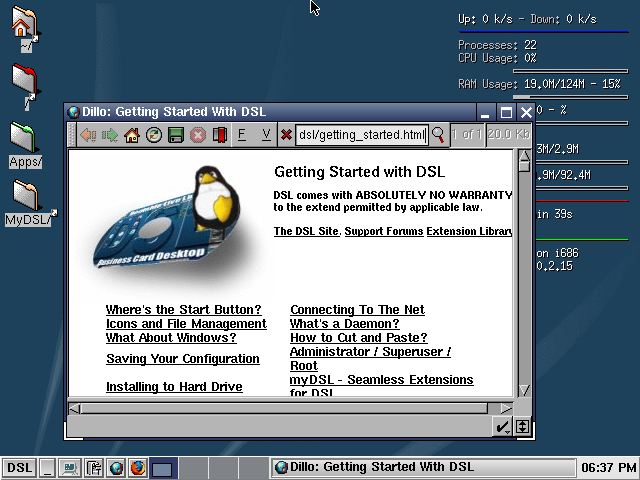Open the 'Icons and File Management' link

(x=186, y=324)
